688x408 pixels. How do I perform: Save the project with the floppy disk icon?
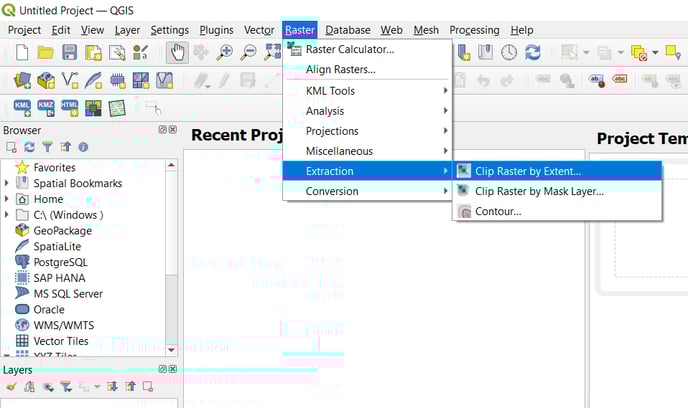click(69, 53)
